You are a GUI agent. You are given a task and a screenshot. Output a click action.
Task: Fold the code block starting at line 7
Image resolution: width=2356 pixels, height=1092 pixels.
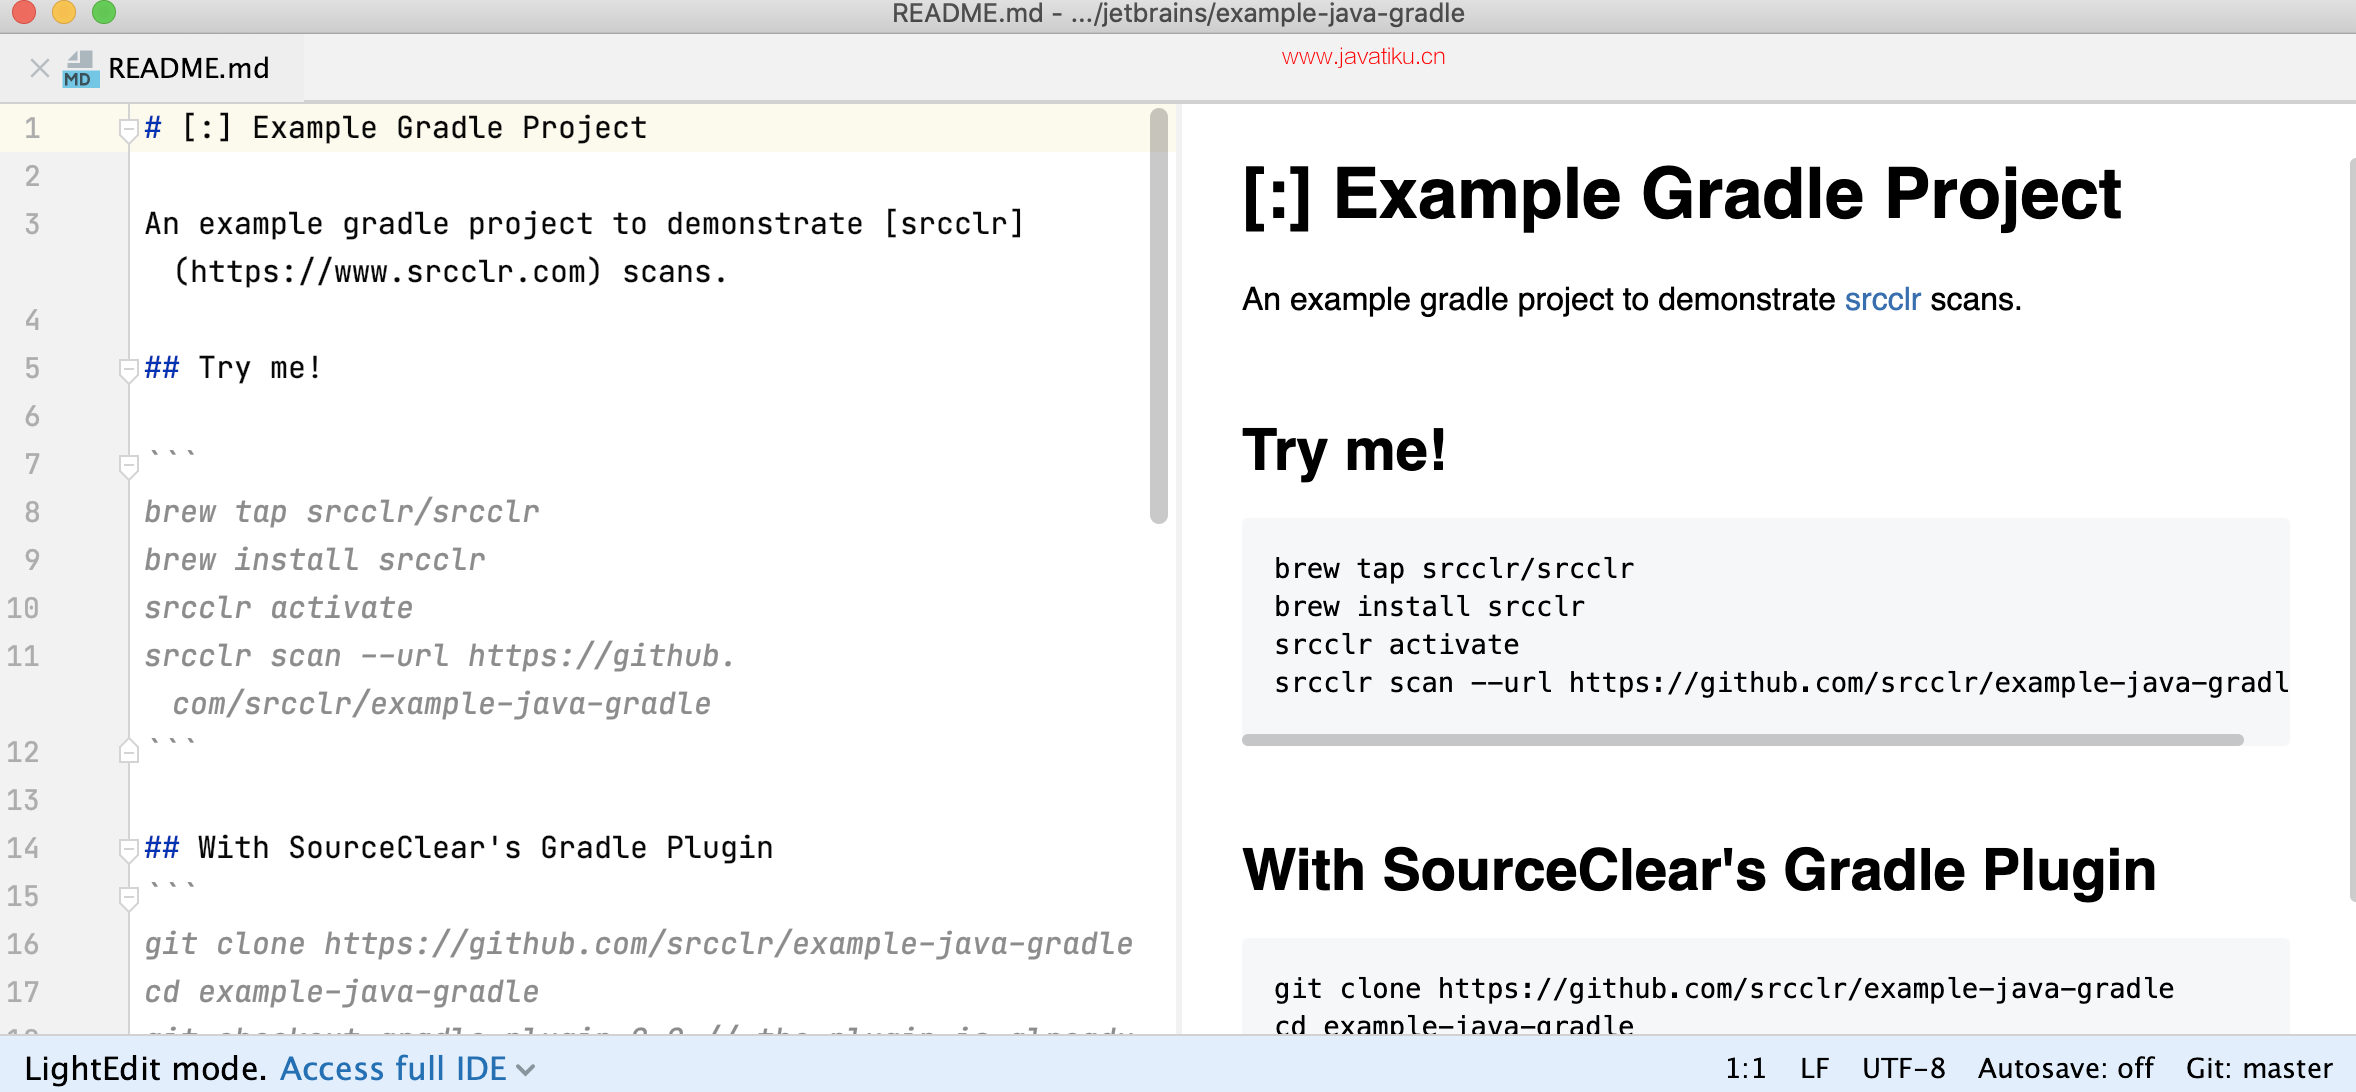tap(128, 465)
